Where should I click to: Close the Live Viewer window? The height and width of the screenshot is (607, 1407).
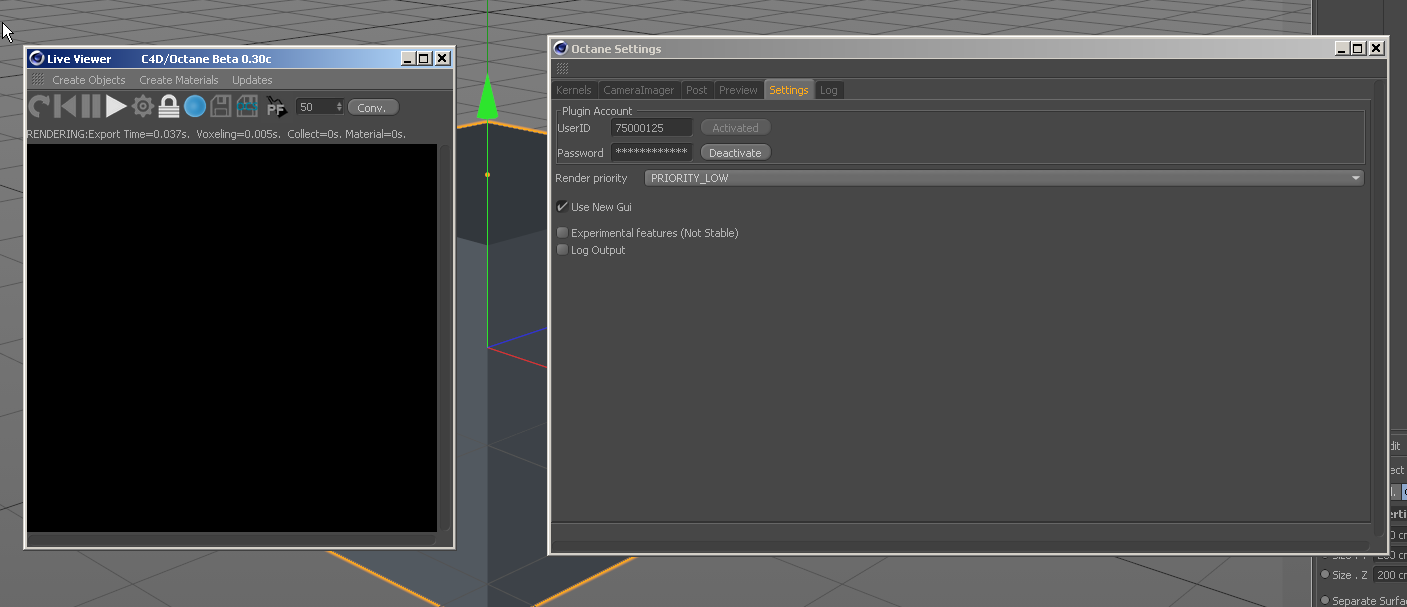(443, 58)
